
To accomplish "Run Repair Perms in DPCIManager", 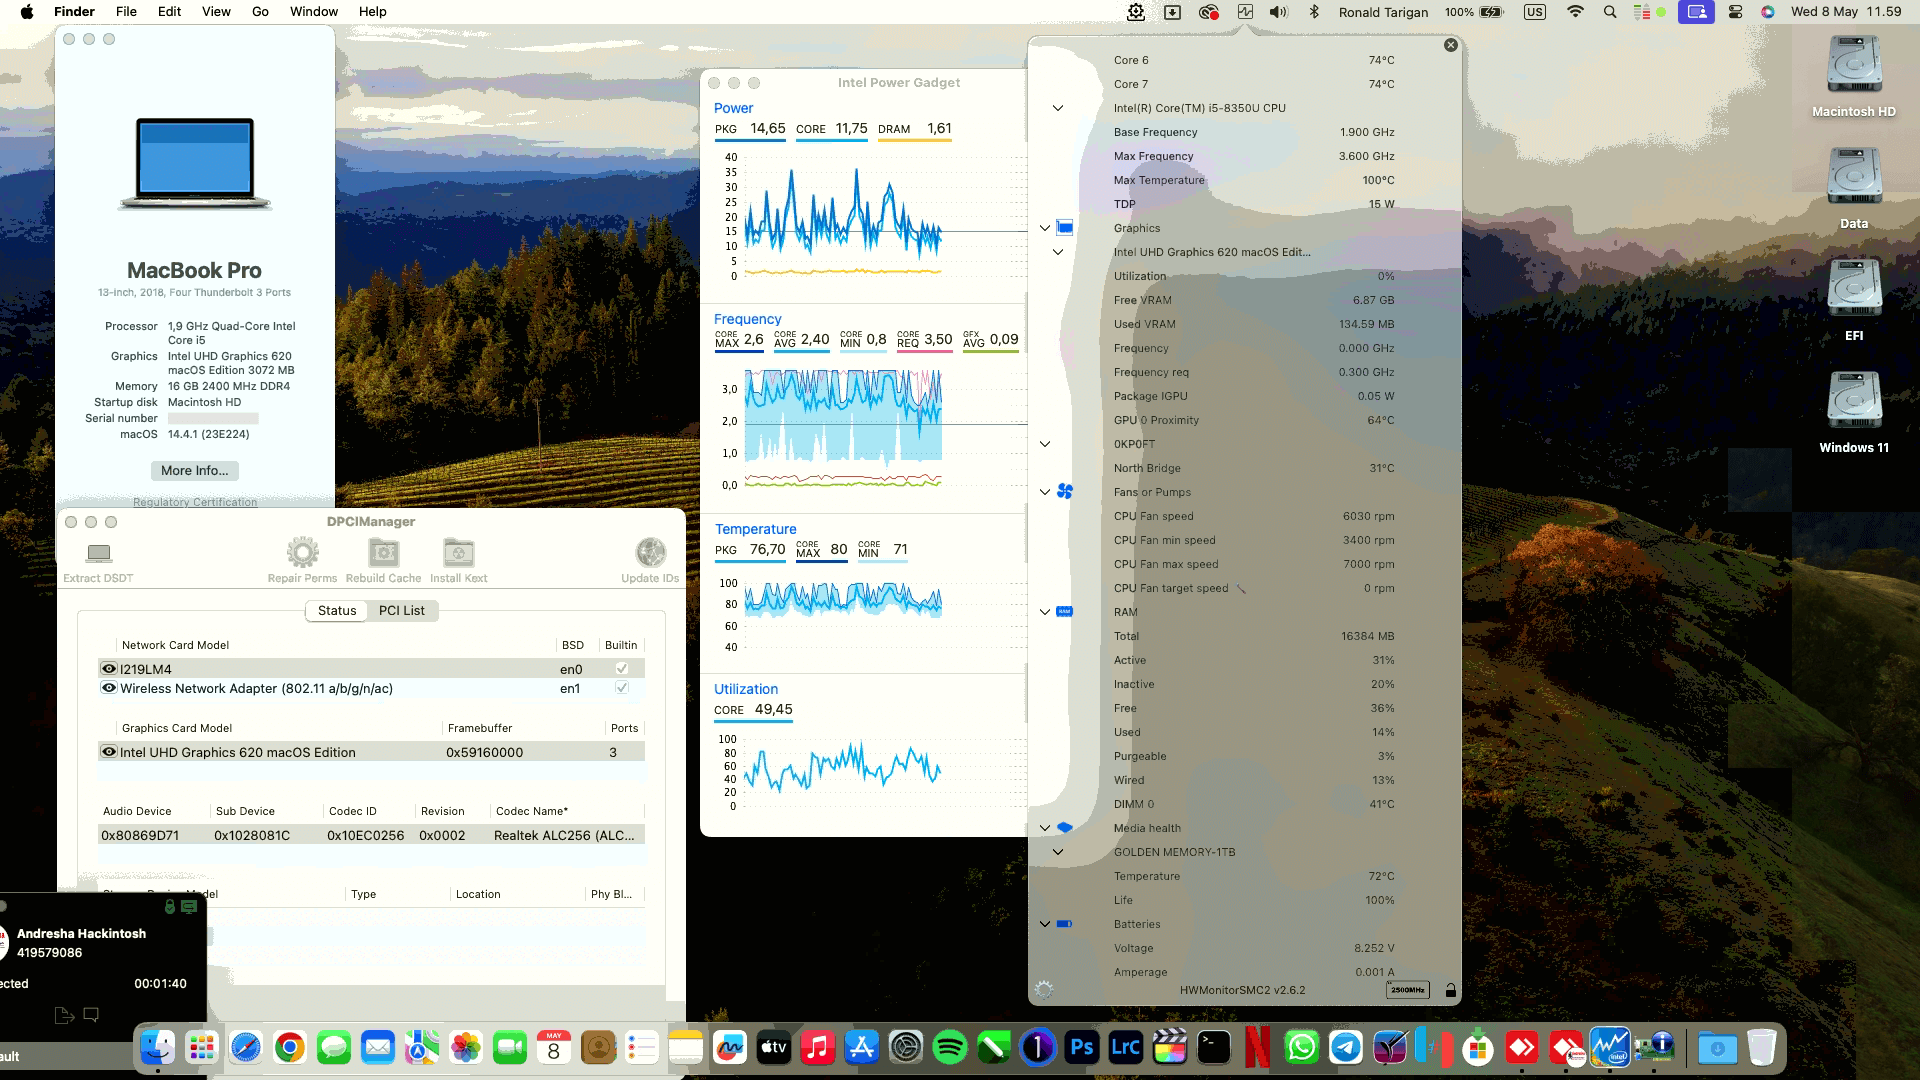I will click(302, 553).
